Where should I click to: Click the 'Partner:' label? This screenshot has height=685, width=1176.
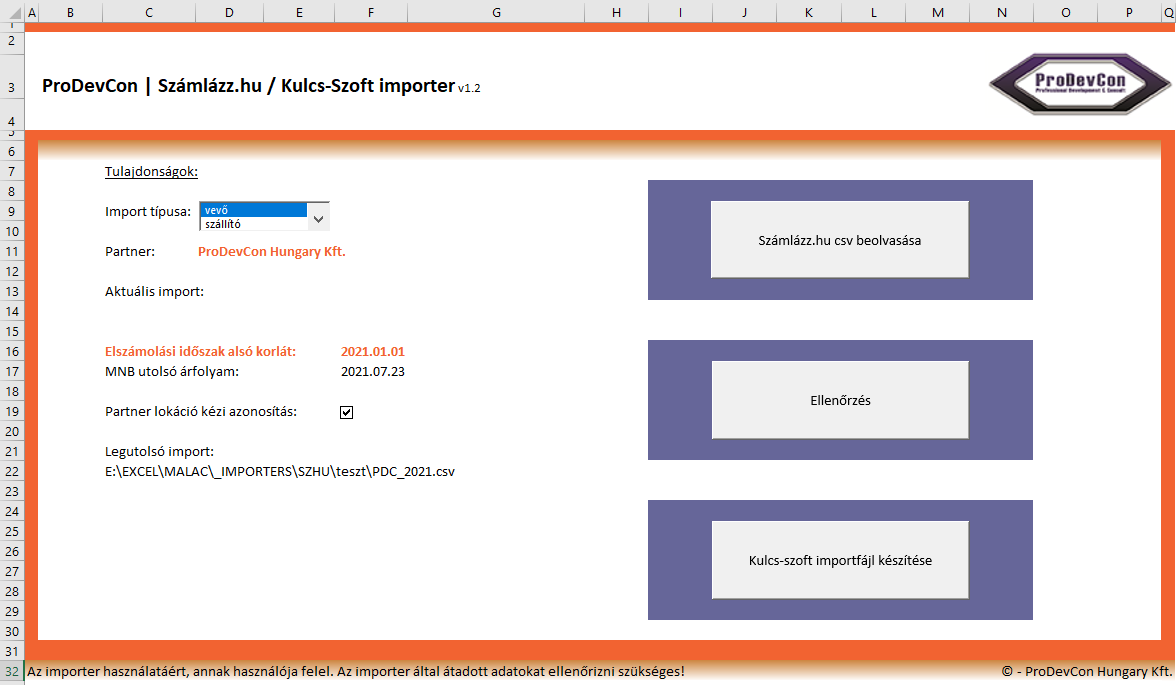point(130,251)
